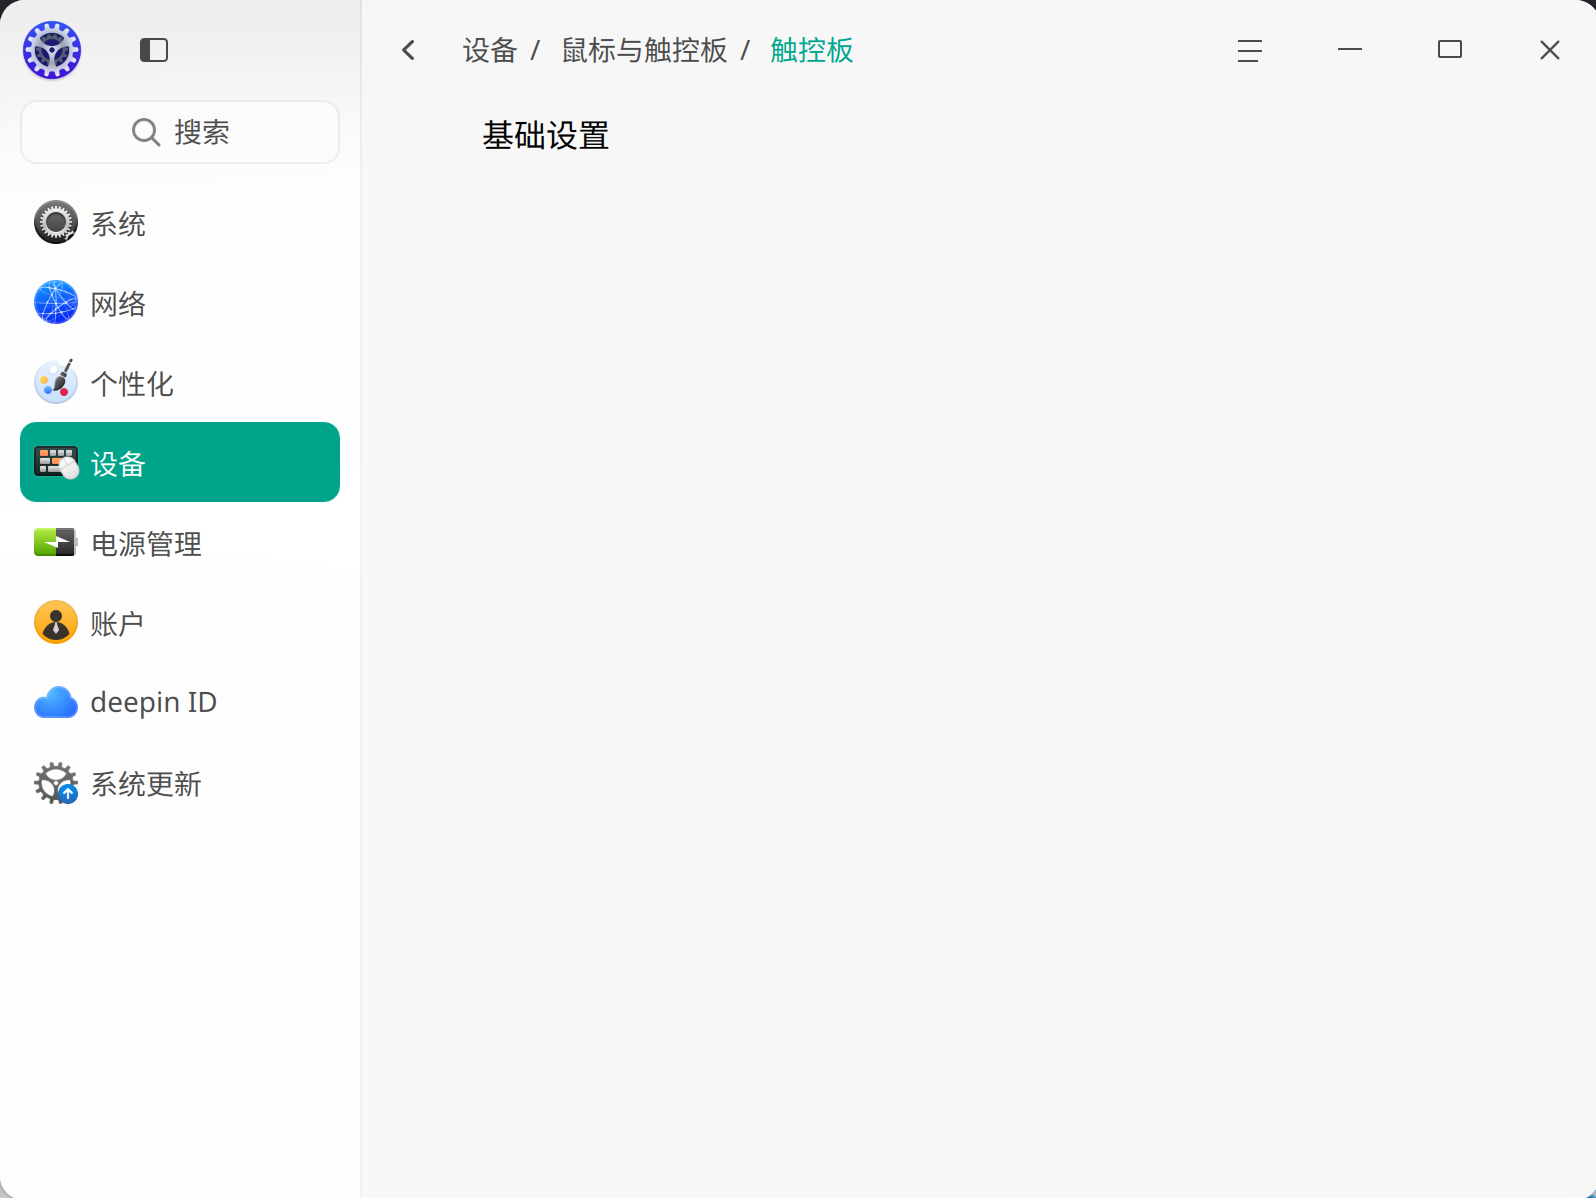
Task: Minimize the settings window
Action: (x=1350, y=50)
